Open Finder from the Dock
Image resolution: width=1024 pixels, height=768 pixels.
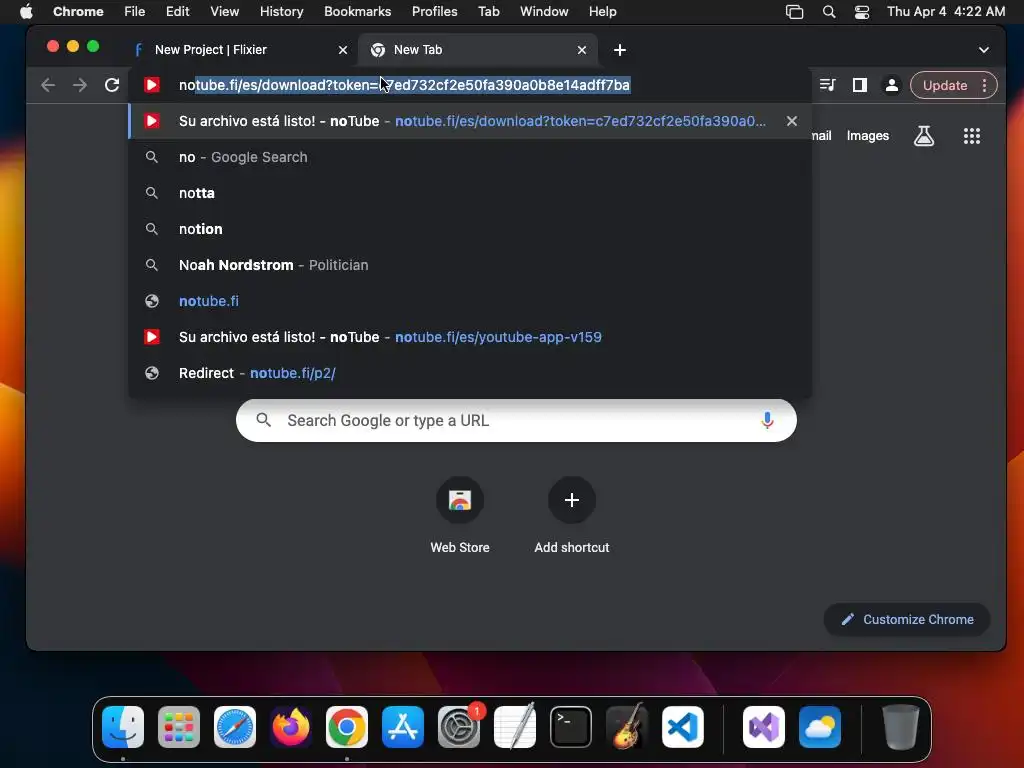tap(123, 727)
